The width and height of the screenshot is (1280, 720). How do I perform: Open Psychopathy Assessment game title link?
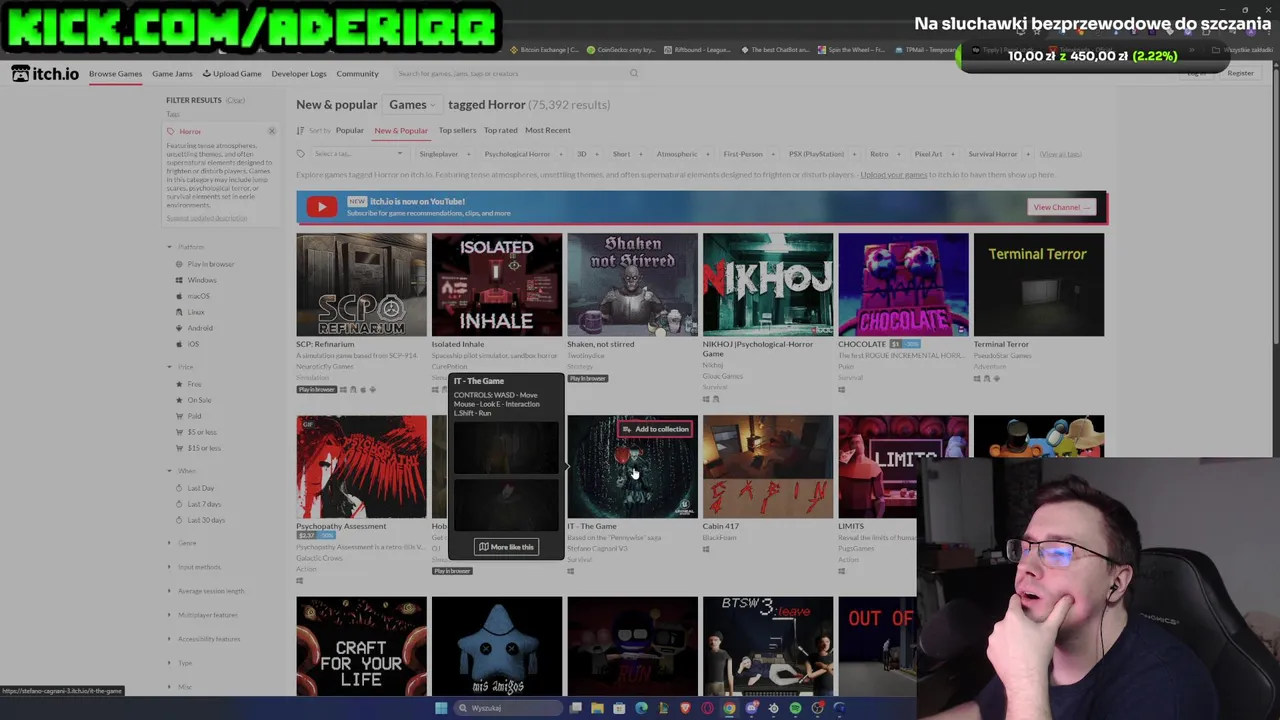coord(341,526)
